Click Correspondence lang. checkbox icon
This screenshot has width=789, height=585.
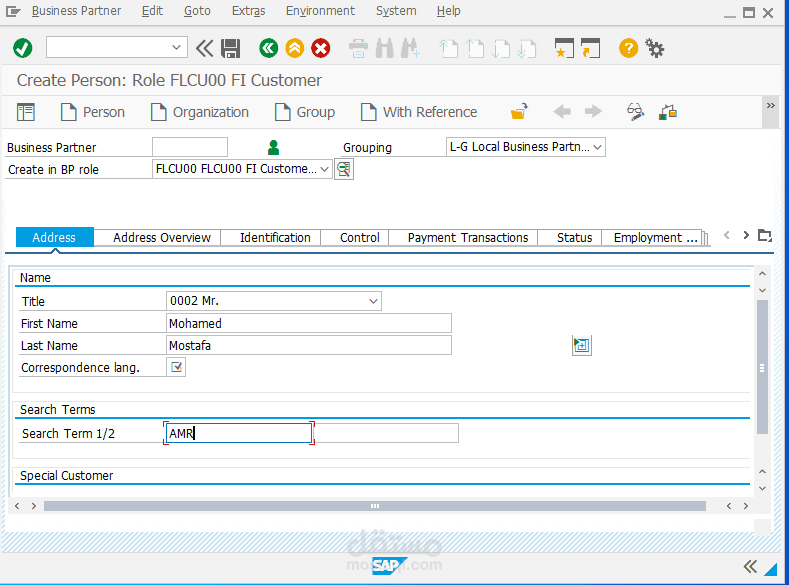point(176,367)
